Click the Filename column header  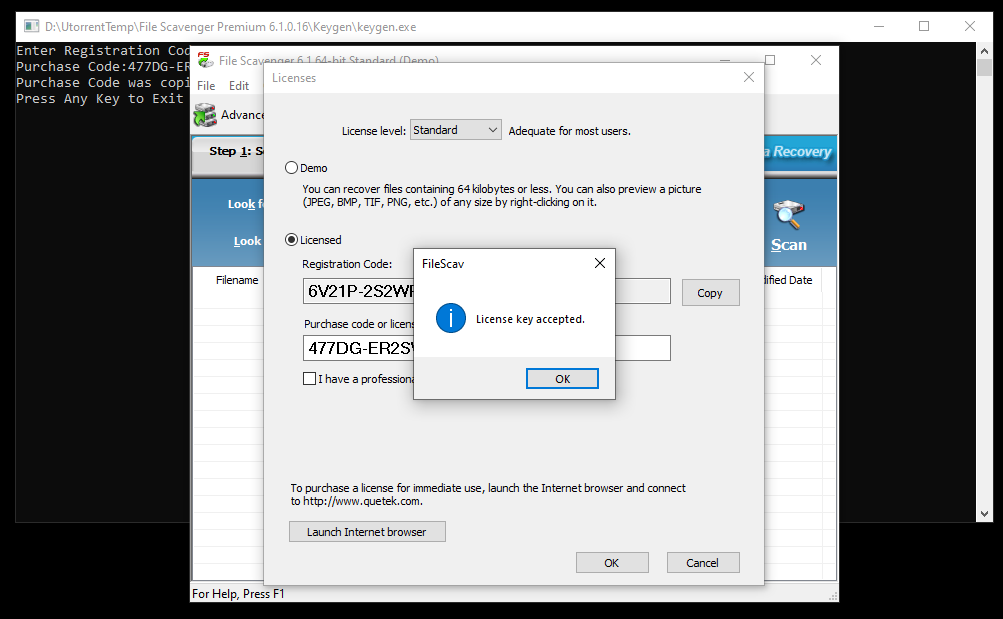(x=237, y=280)
